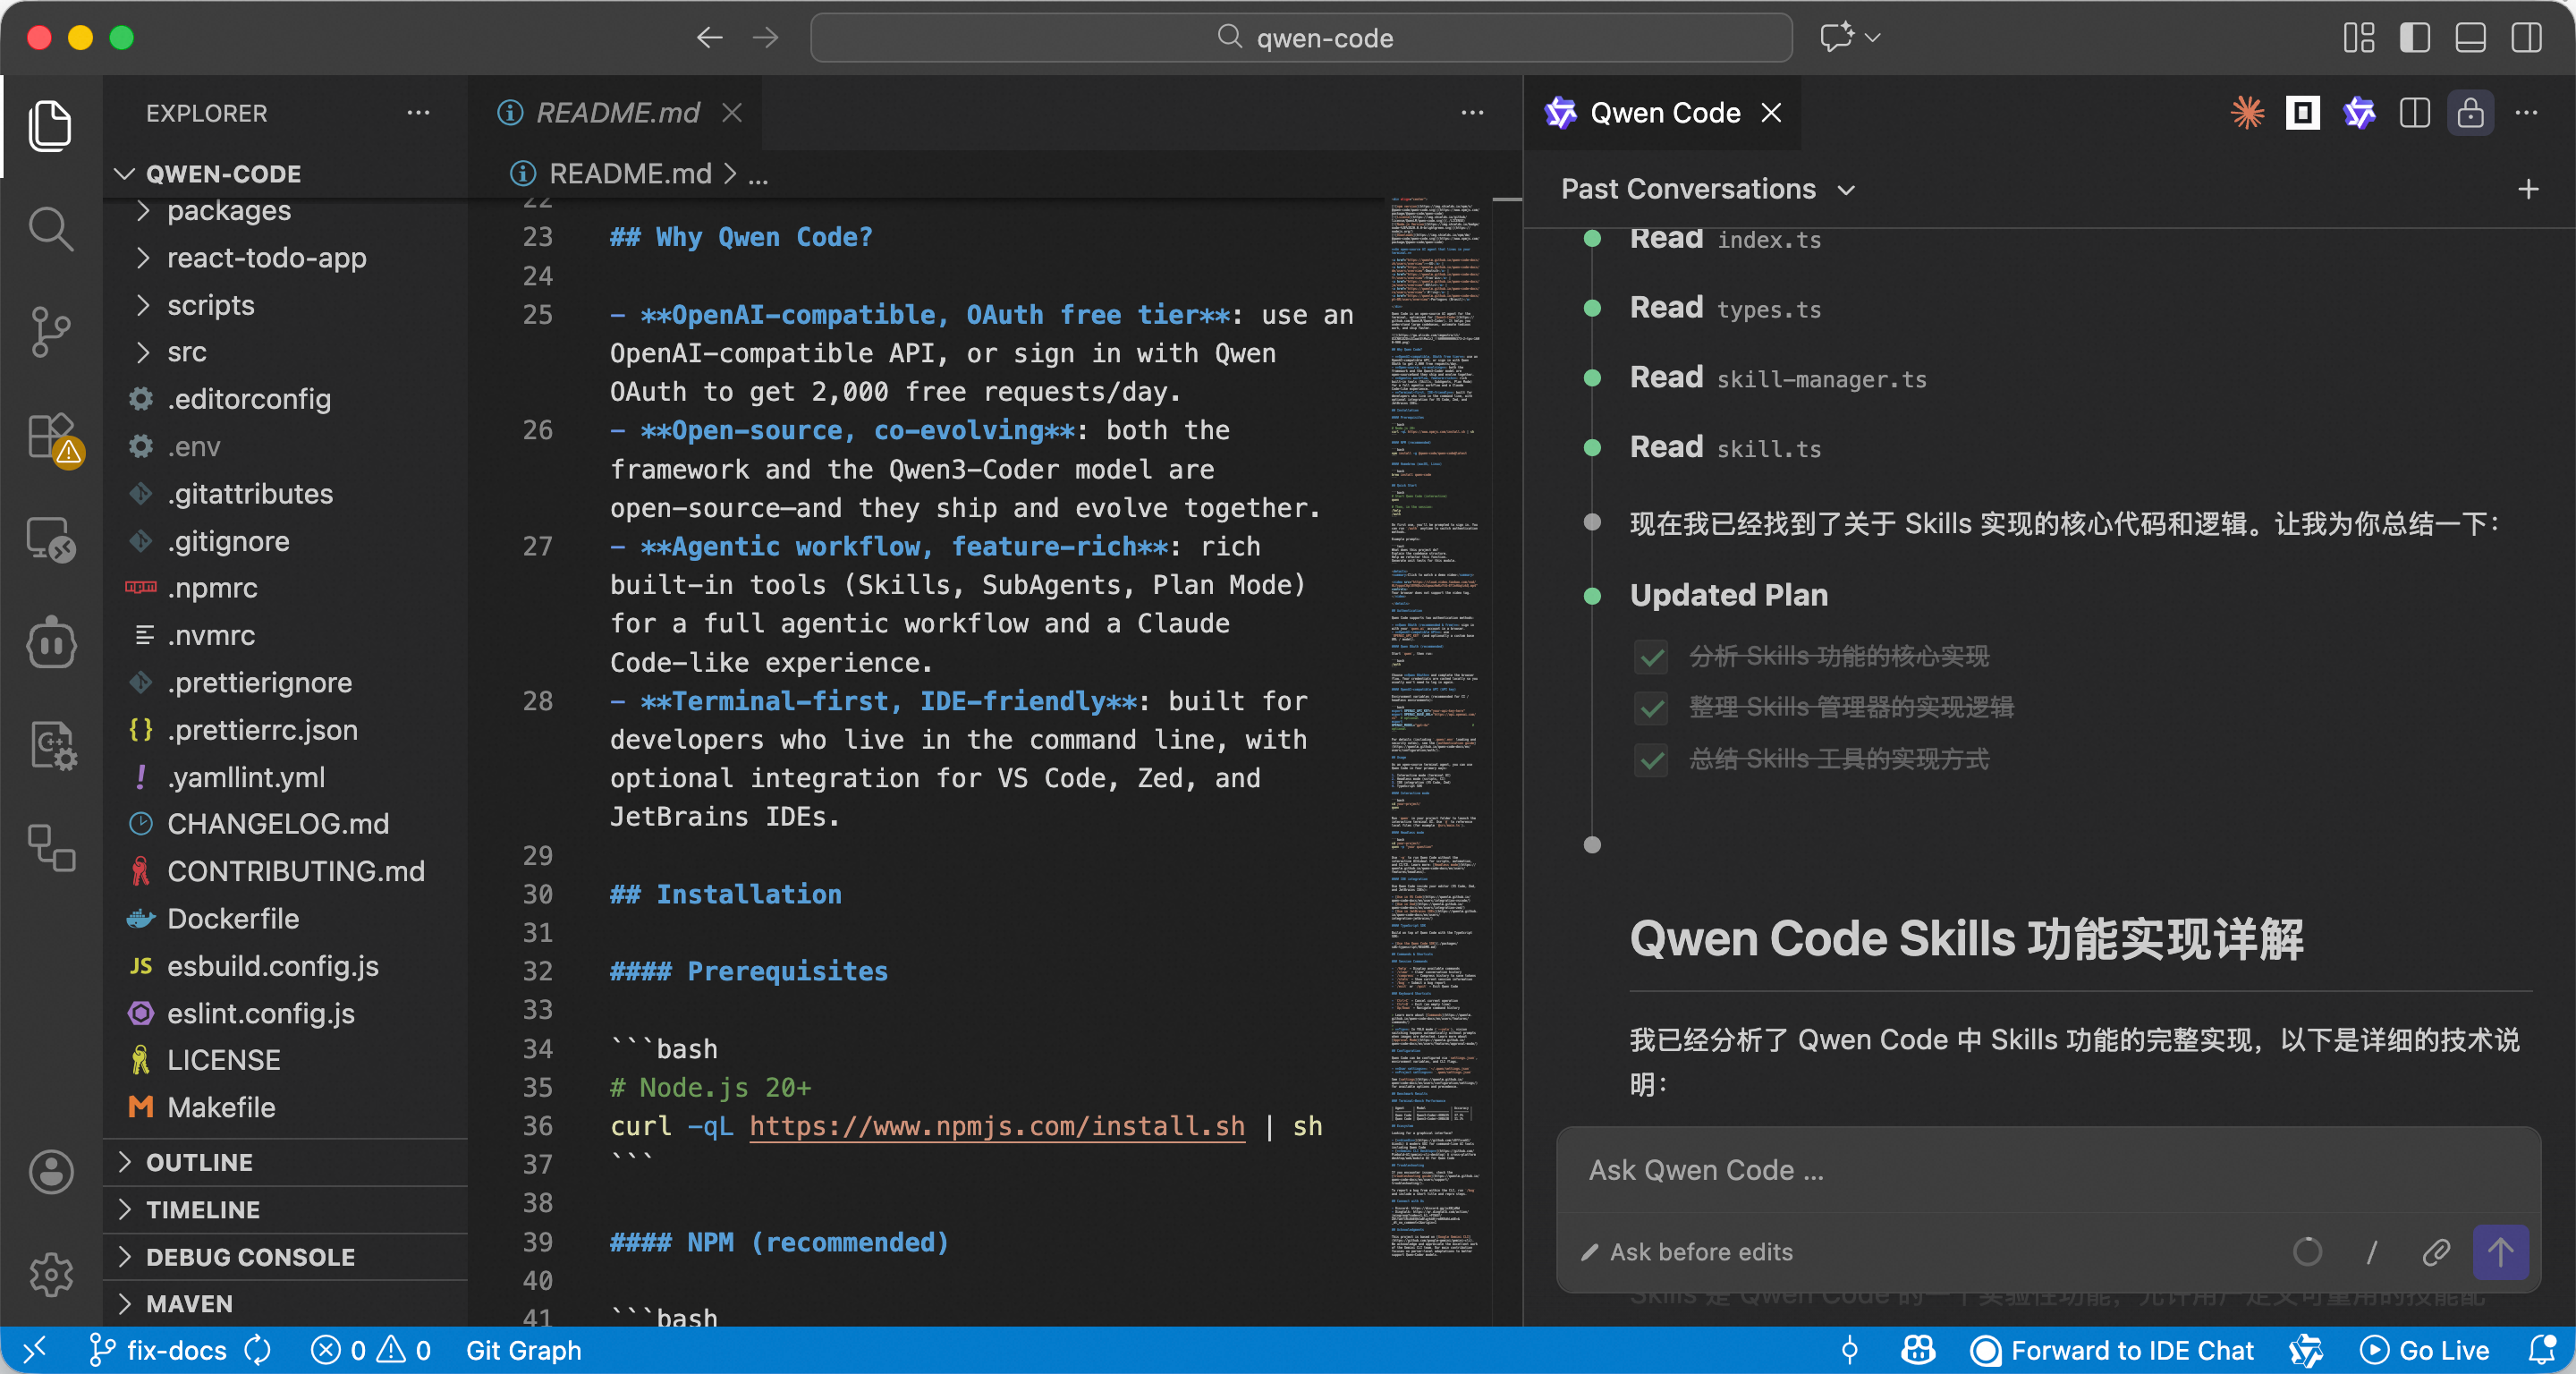Screen dimensions: 2576x1374
Task: Open Extensions view with warning badge
Action: coord(50,437)
